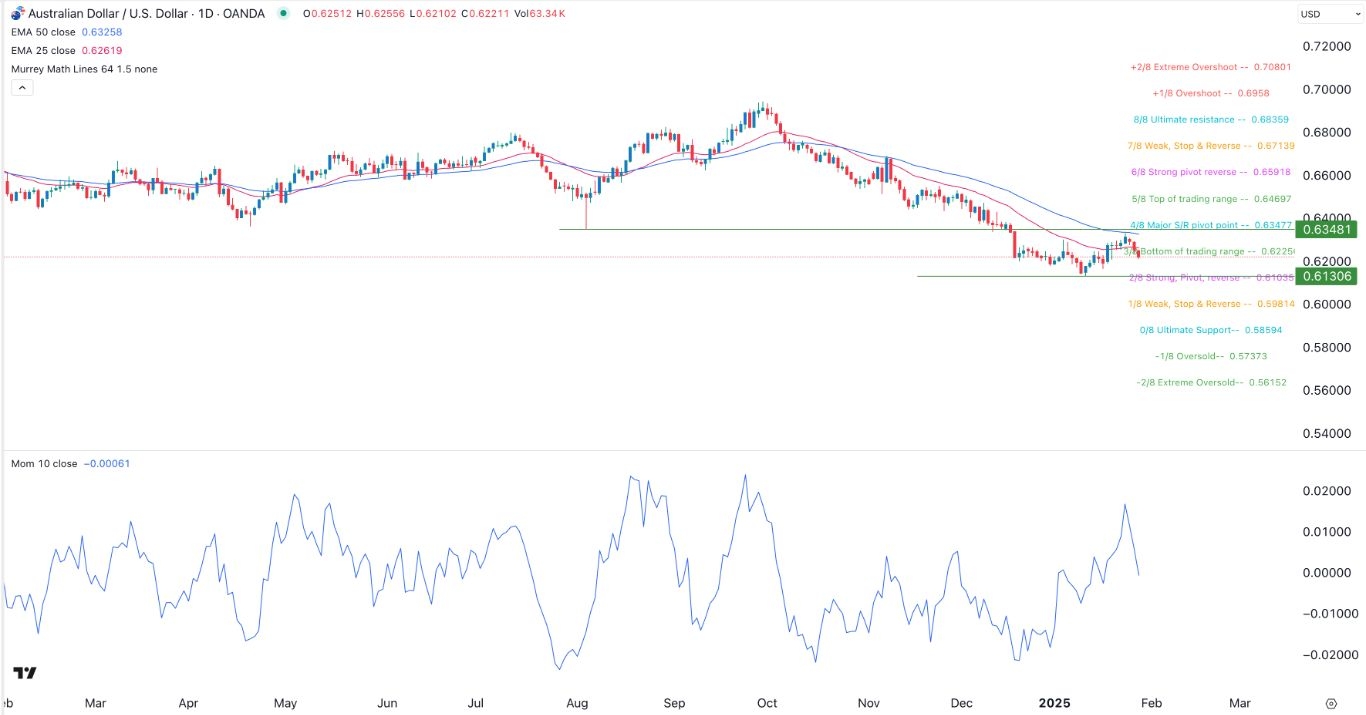
Task: Select the EMA 25 close legend entry
Action: (43, 50)
